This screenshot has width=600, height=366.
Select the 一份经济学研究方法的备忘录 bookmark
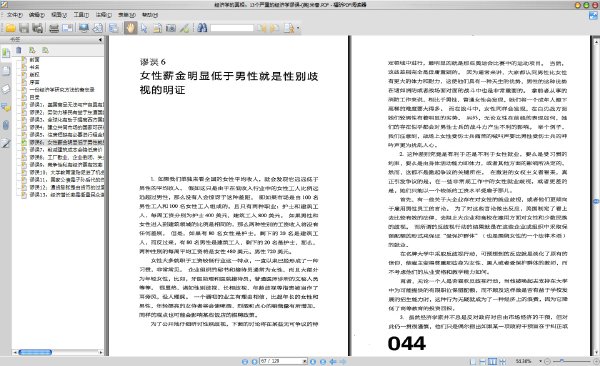62,90
